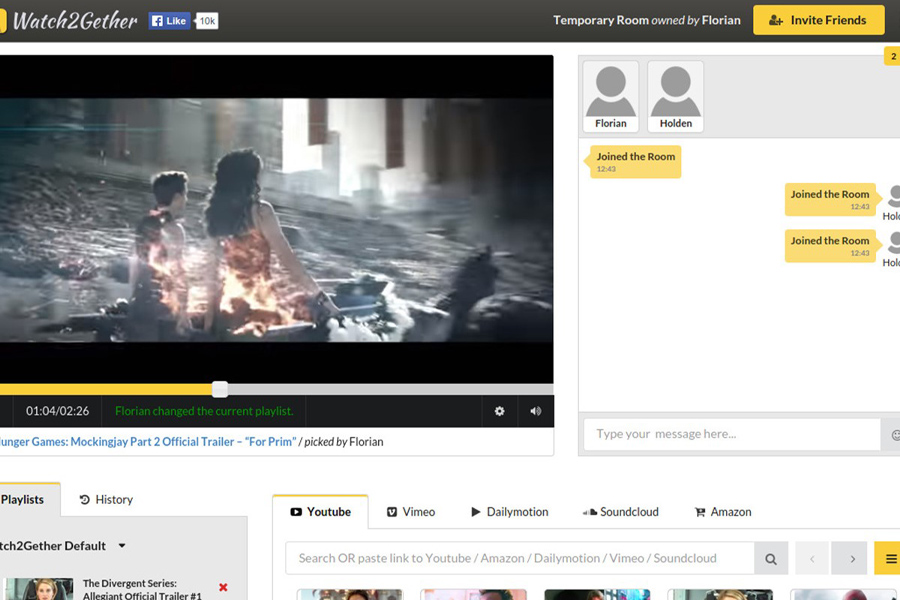Play the Divergent Series Allegiant playlist thumbnail
The width and height of the screenshot is (900, 600).
(40, 589)
